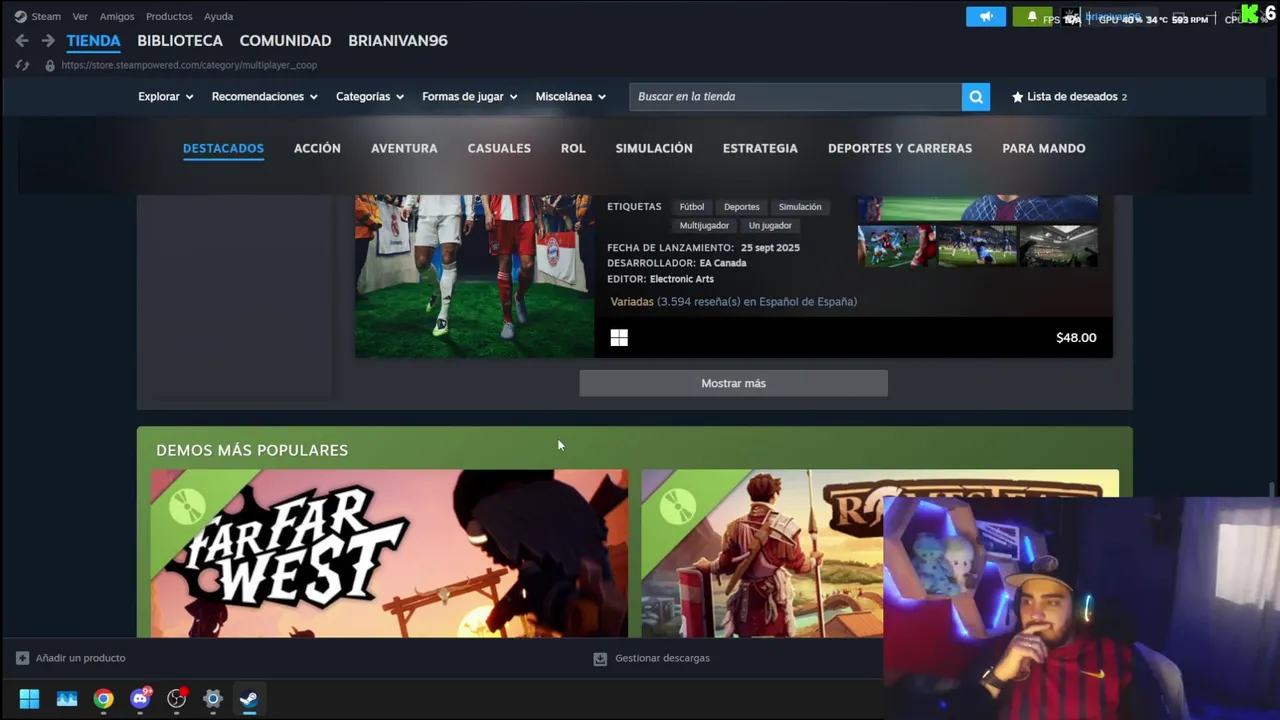Open the Chrome taskbar icon
The image size is (1280, 720).
click(103, 699)
